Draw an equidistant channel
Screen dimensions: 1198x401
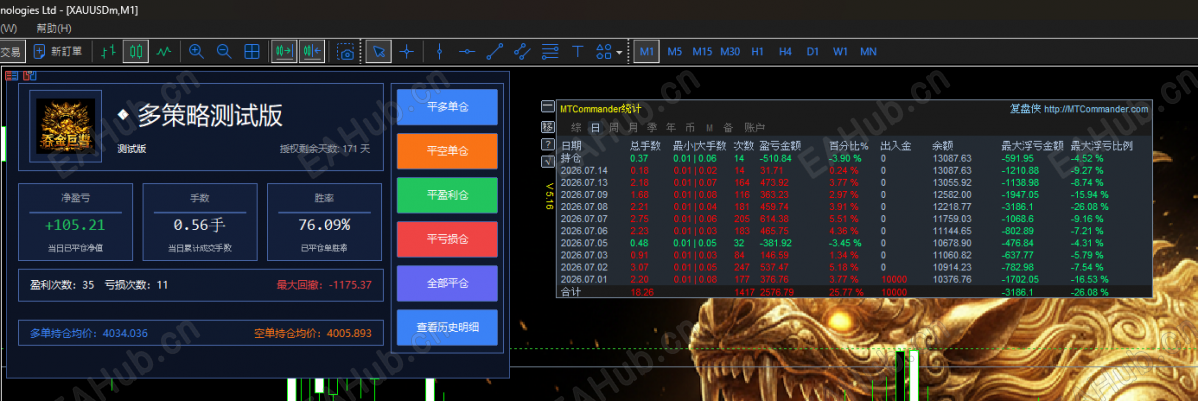click(522, 51)
